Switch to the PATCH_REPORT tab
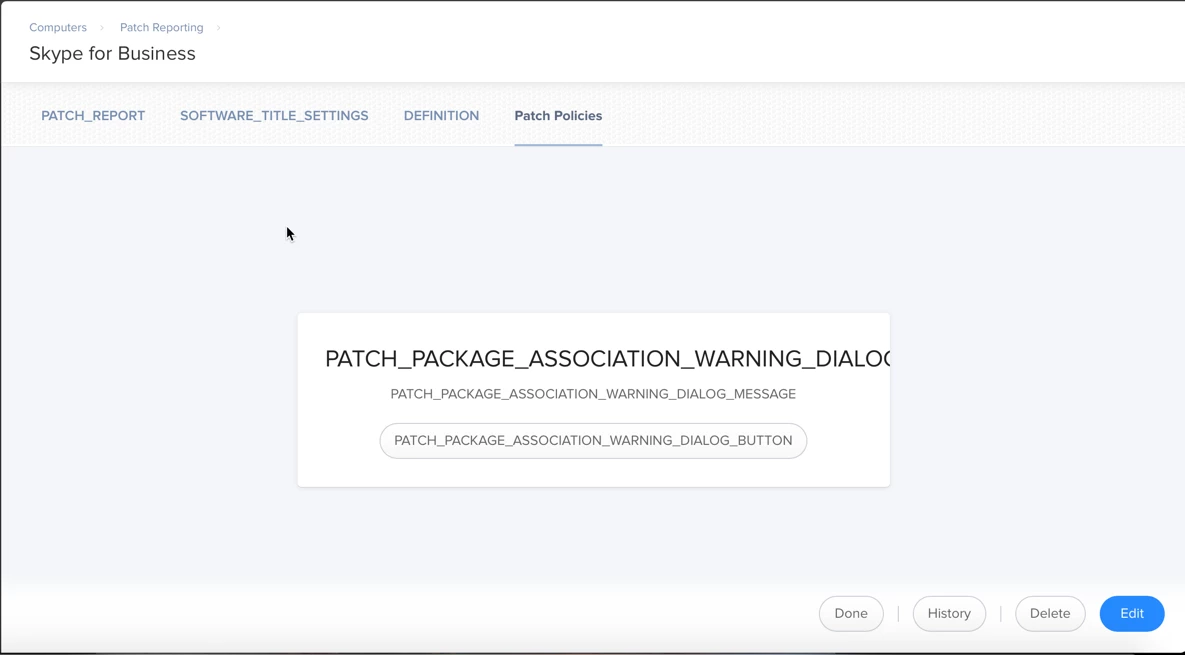This screenshot has width=1185, height=655. (93, 116)
